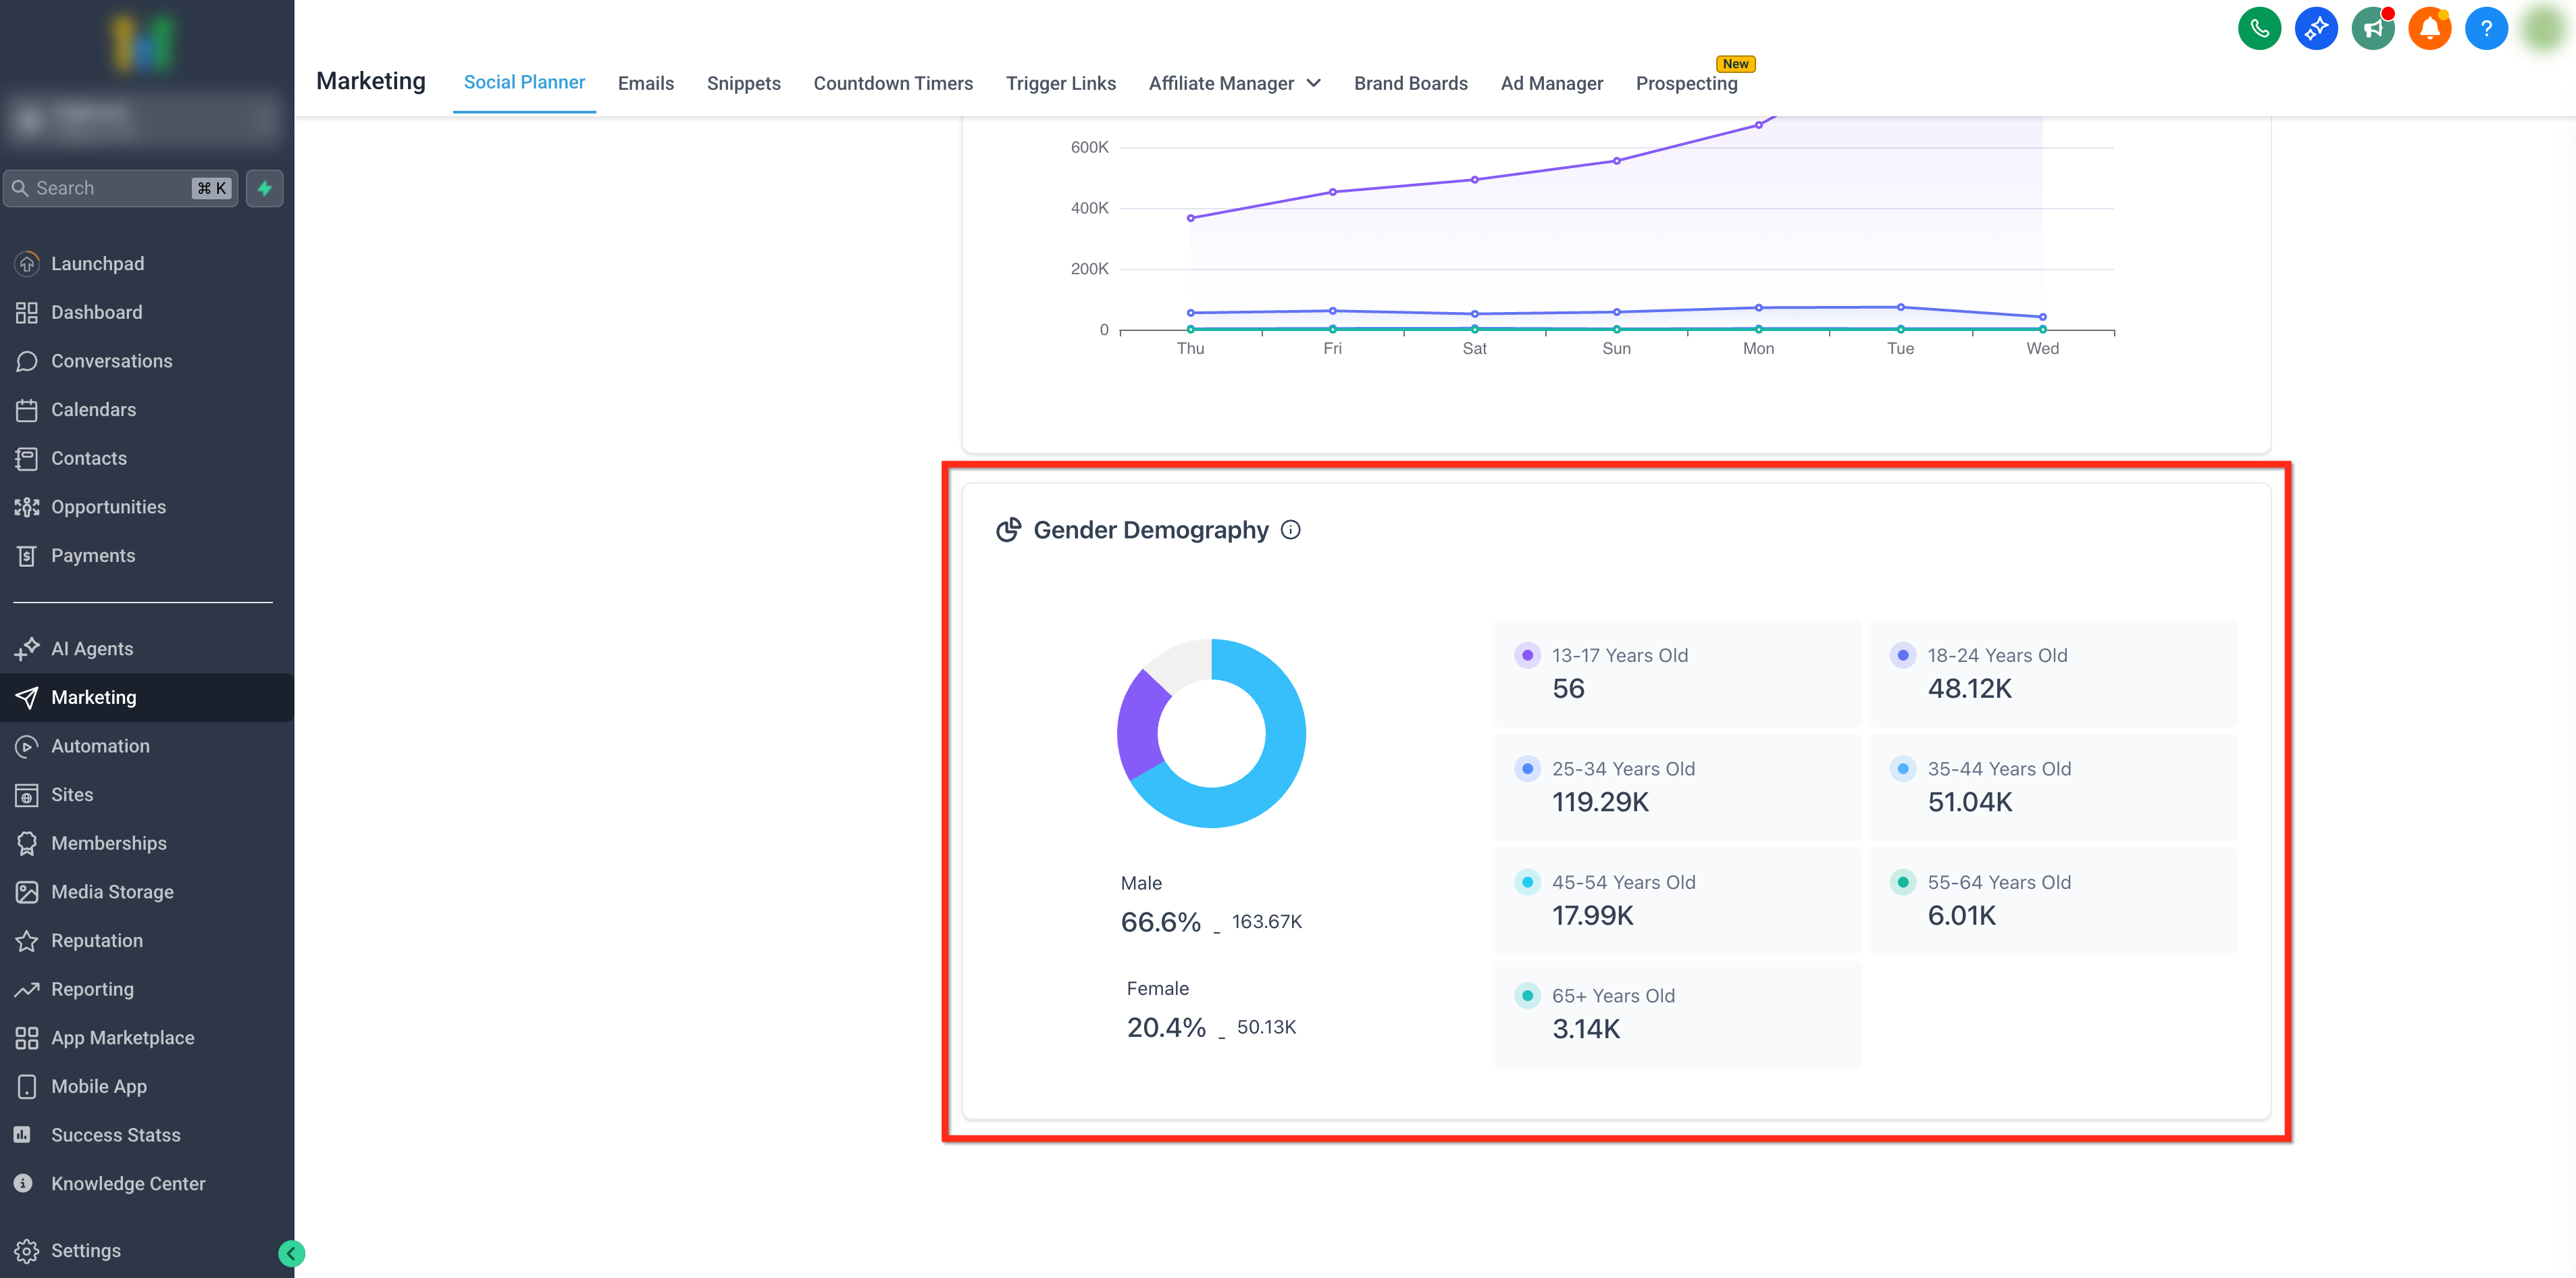Open the Brand Boards tab
The height and width of the screenshot is (1278, 2576).
point(1410,83)
